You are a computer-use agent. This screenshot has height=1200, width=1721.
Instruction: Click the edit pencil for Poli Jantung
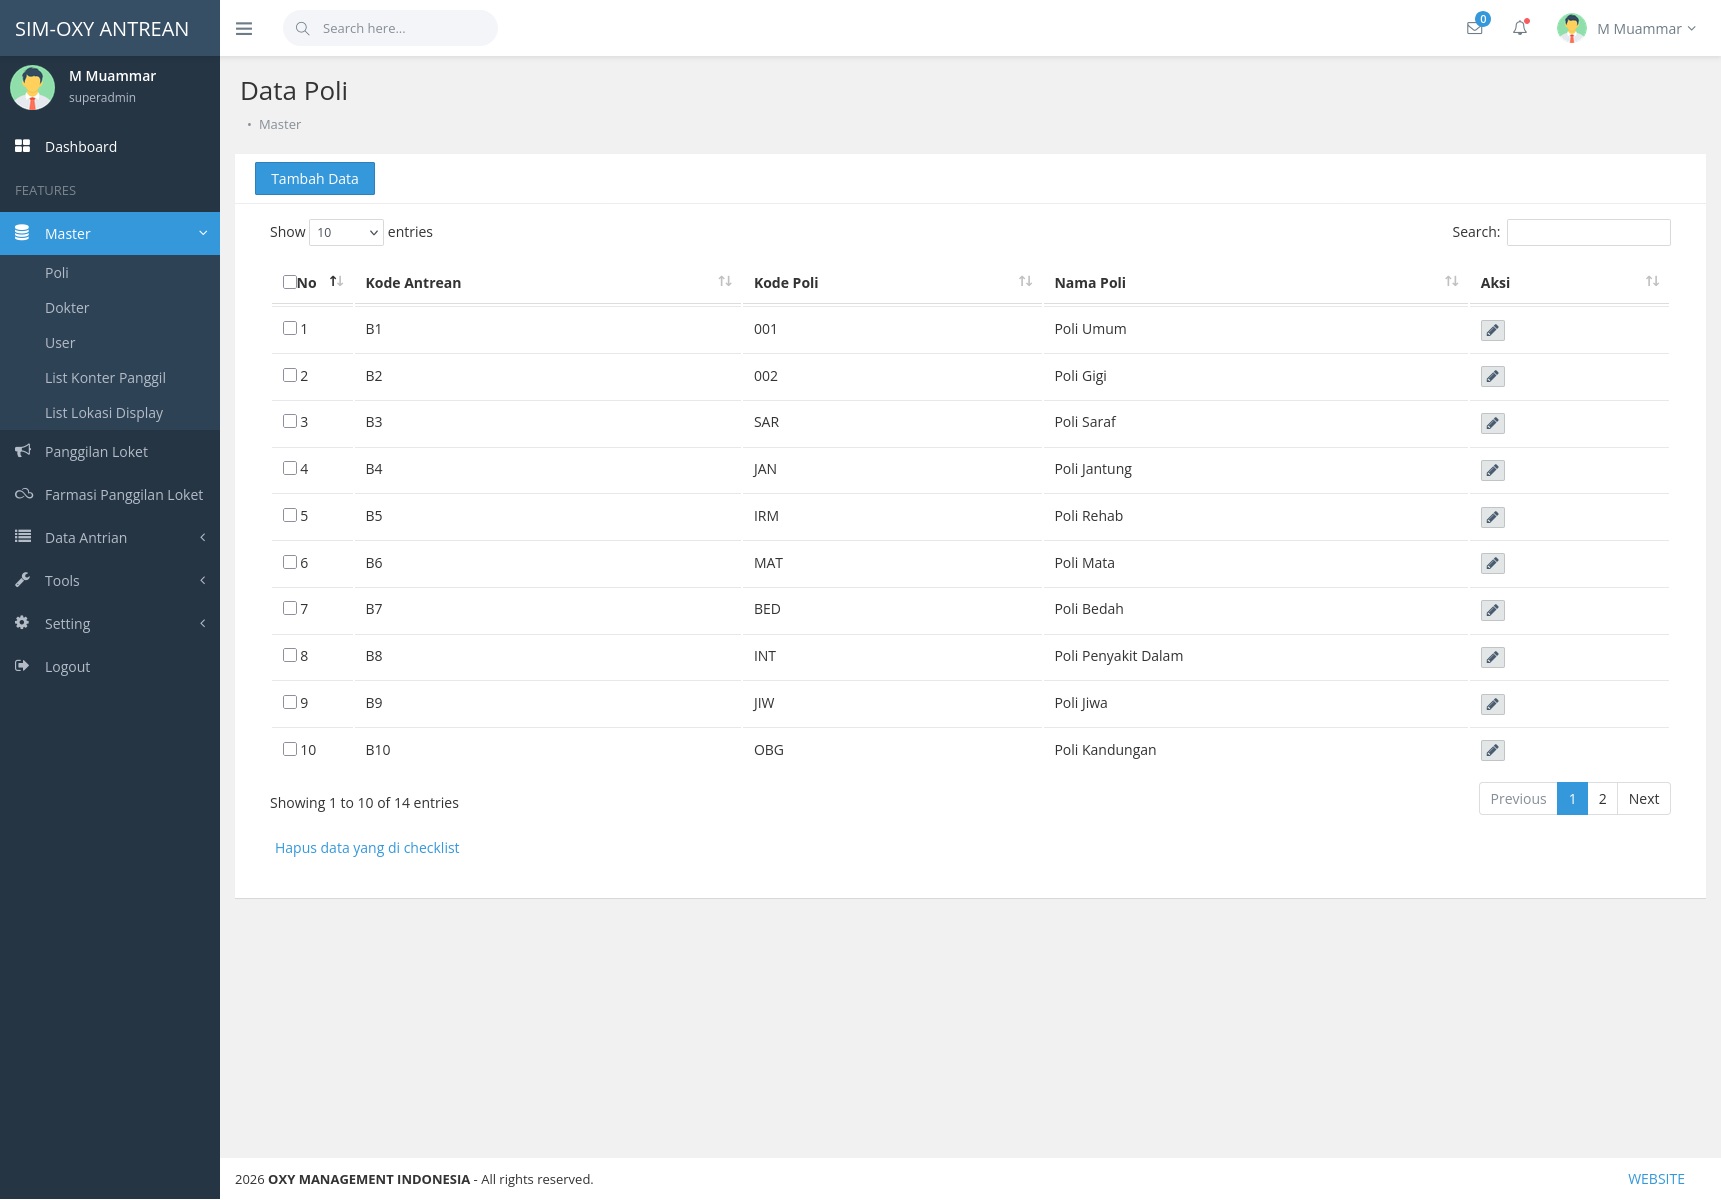pyautogui.click(x=1492, y=470)
